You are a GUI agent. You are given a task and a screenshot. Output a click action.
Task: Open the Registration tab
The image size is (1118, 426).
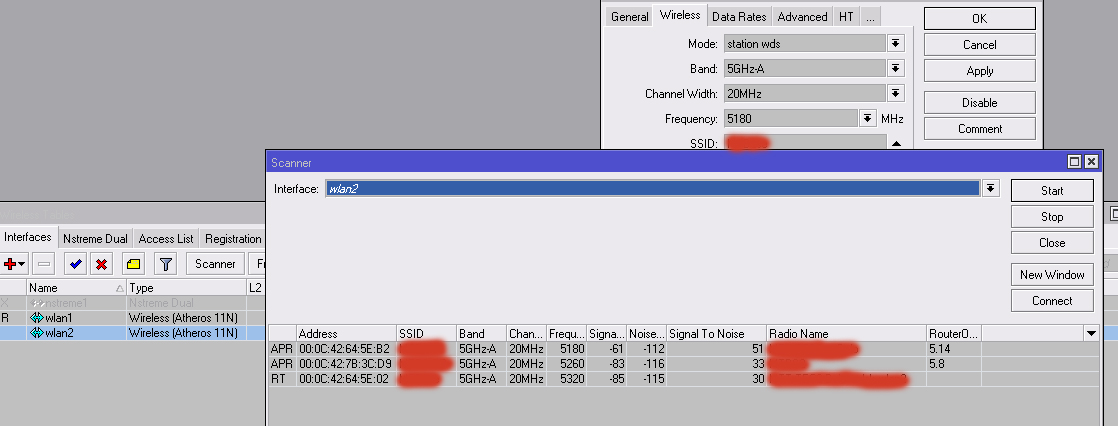233,239
